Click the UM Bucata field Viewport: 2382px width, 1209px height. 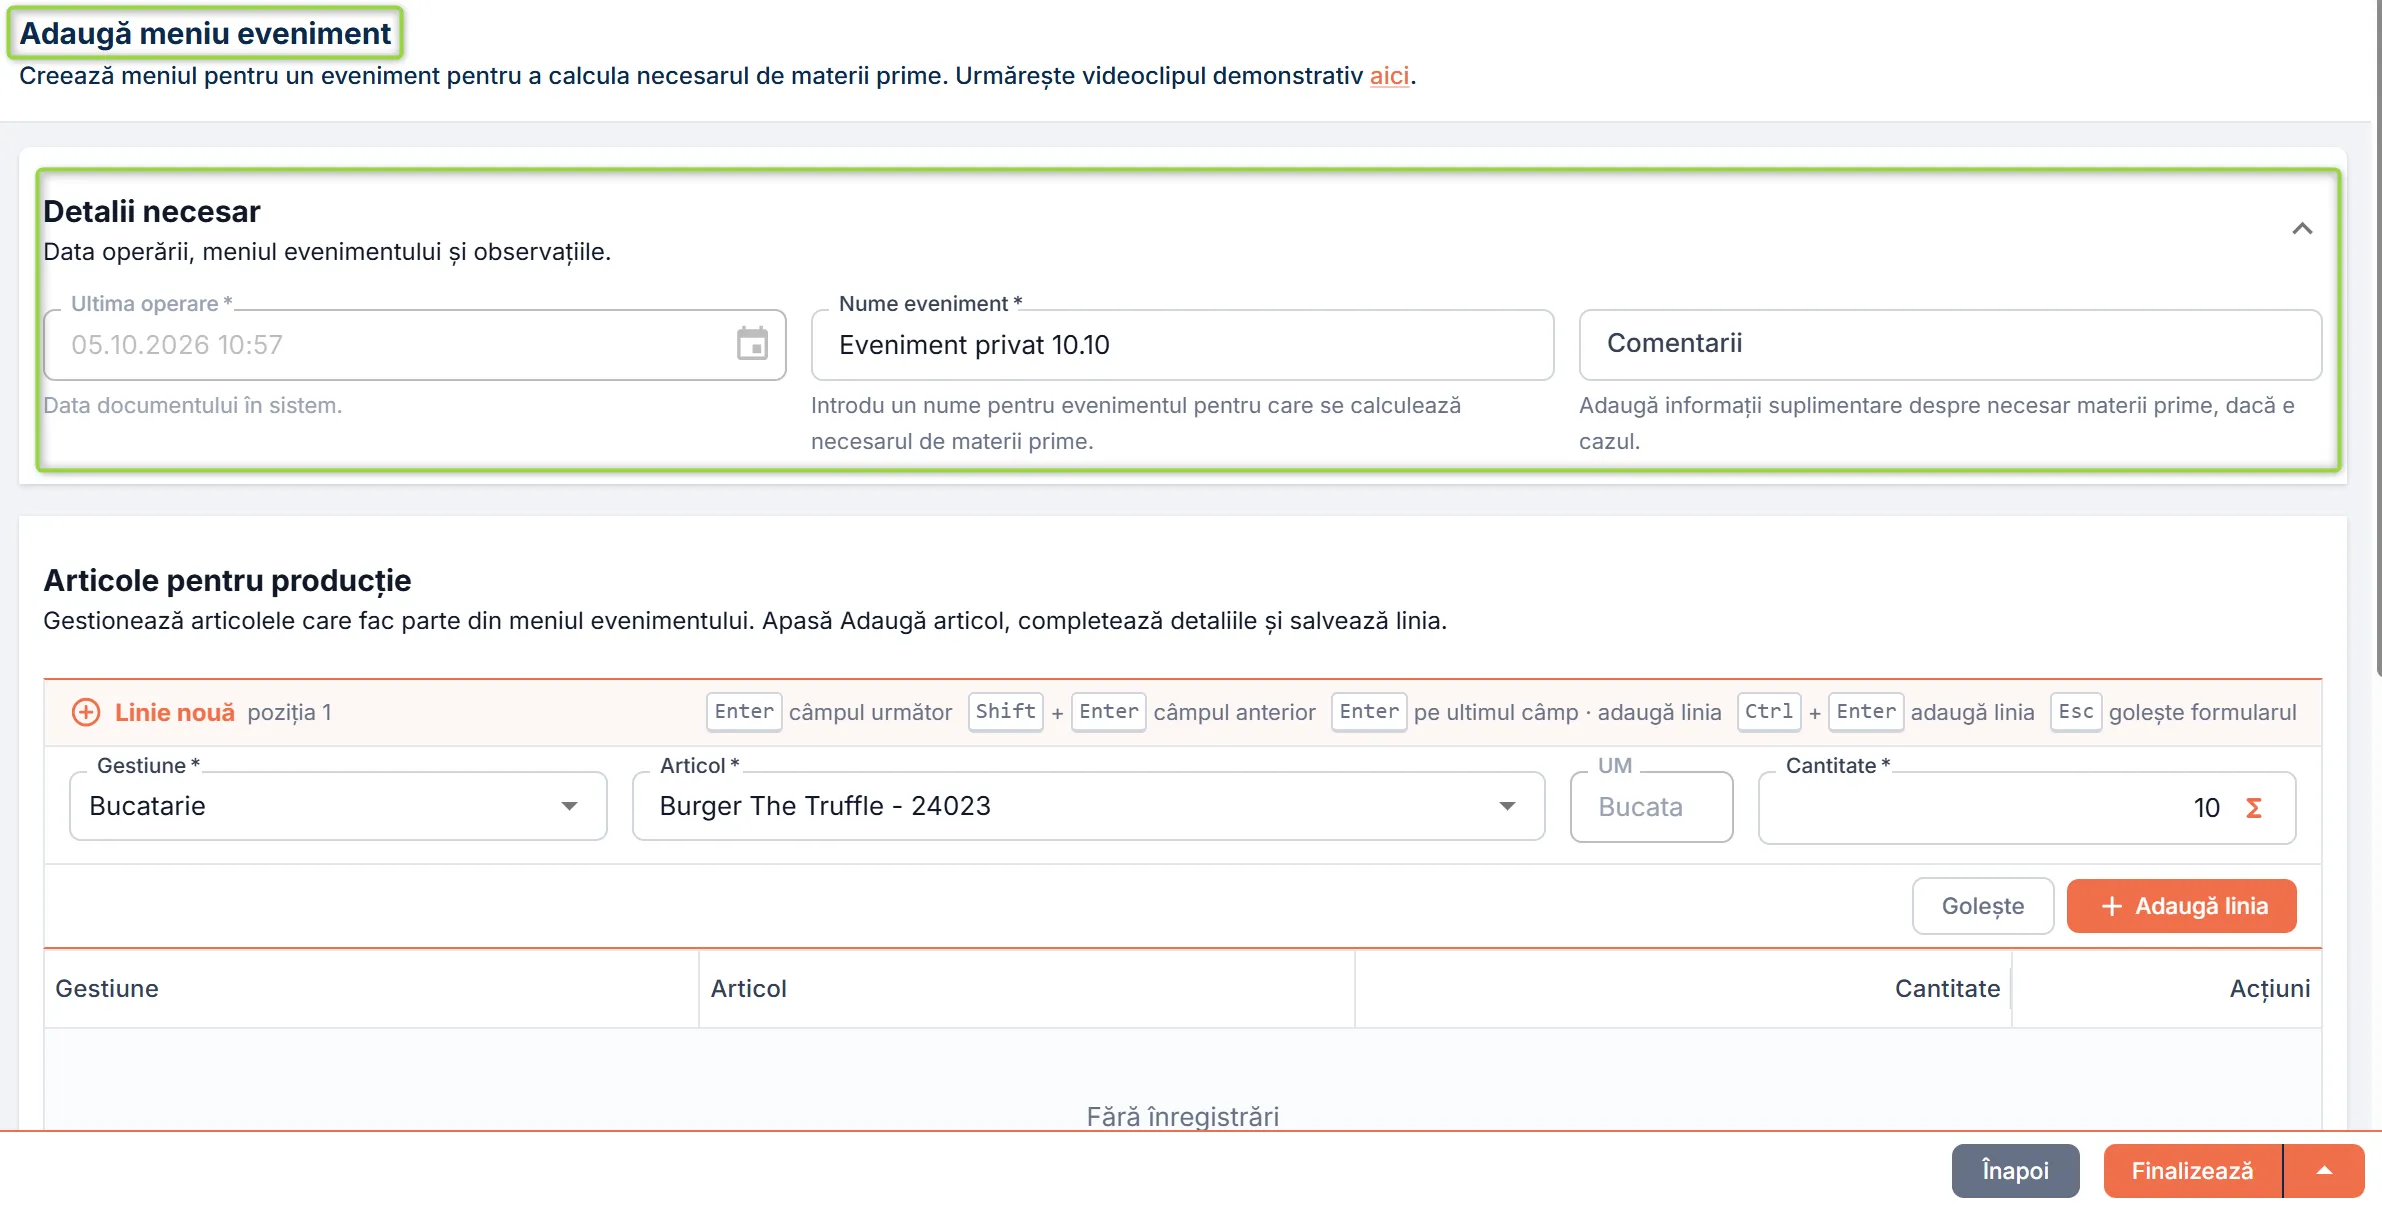click(1651, 807)
